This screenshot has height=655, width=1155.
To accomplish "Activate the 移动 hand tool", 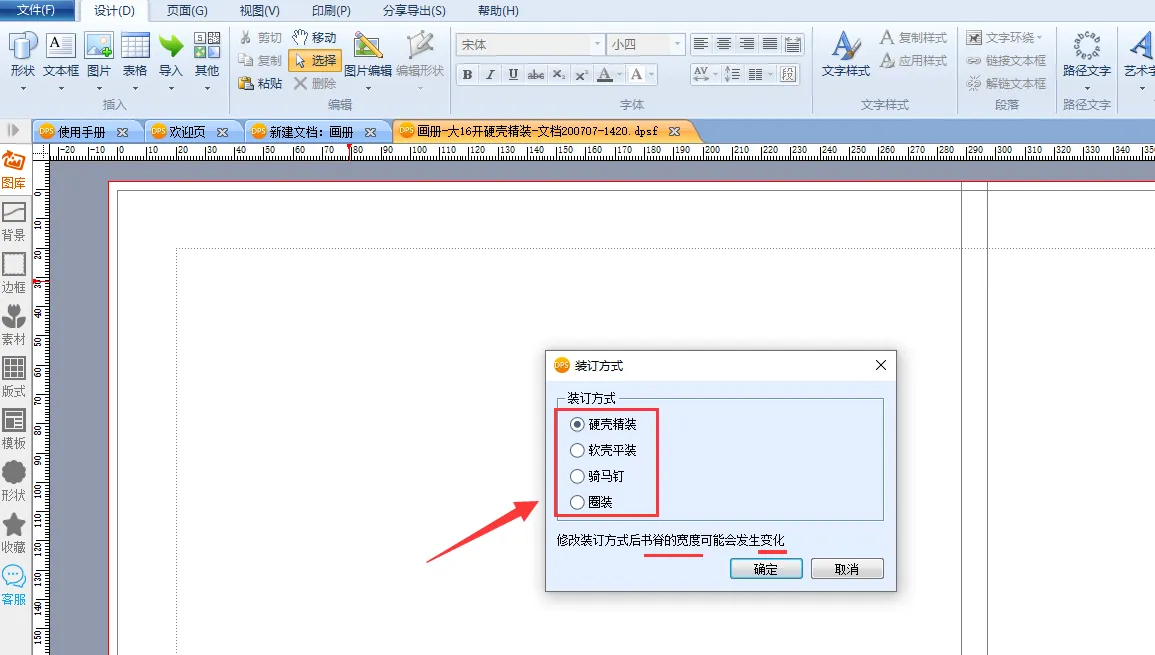I will click(x=315, y=38).
